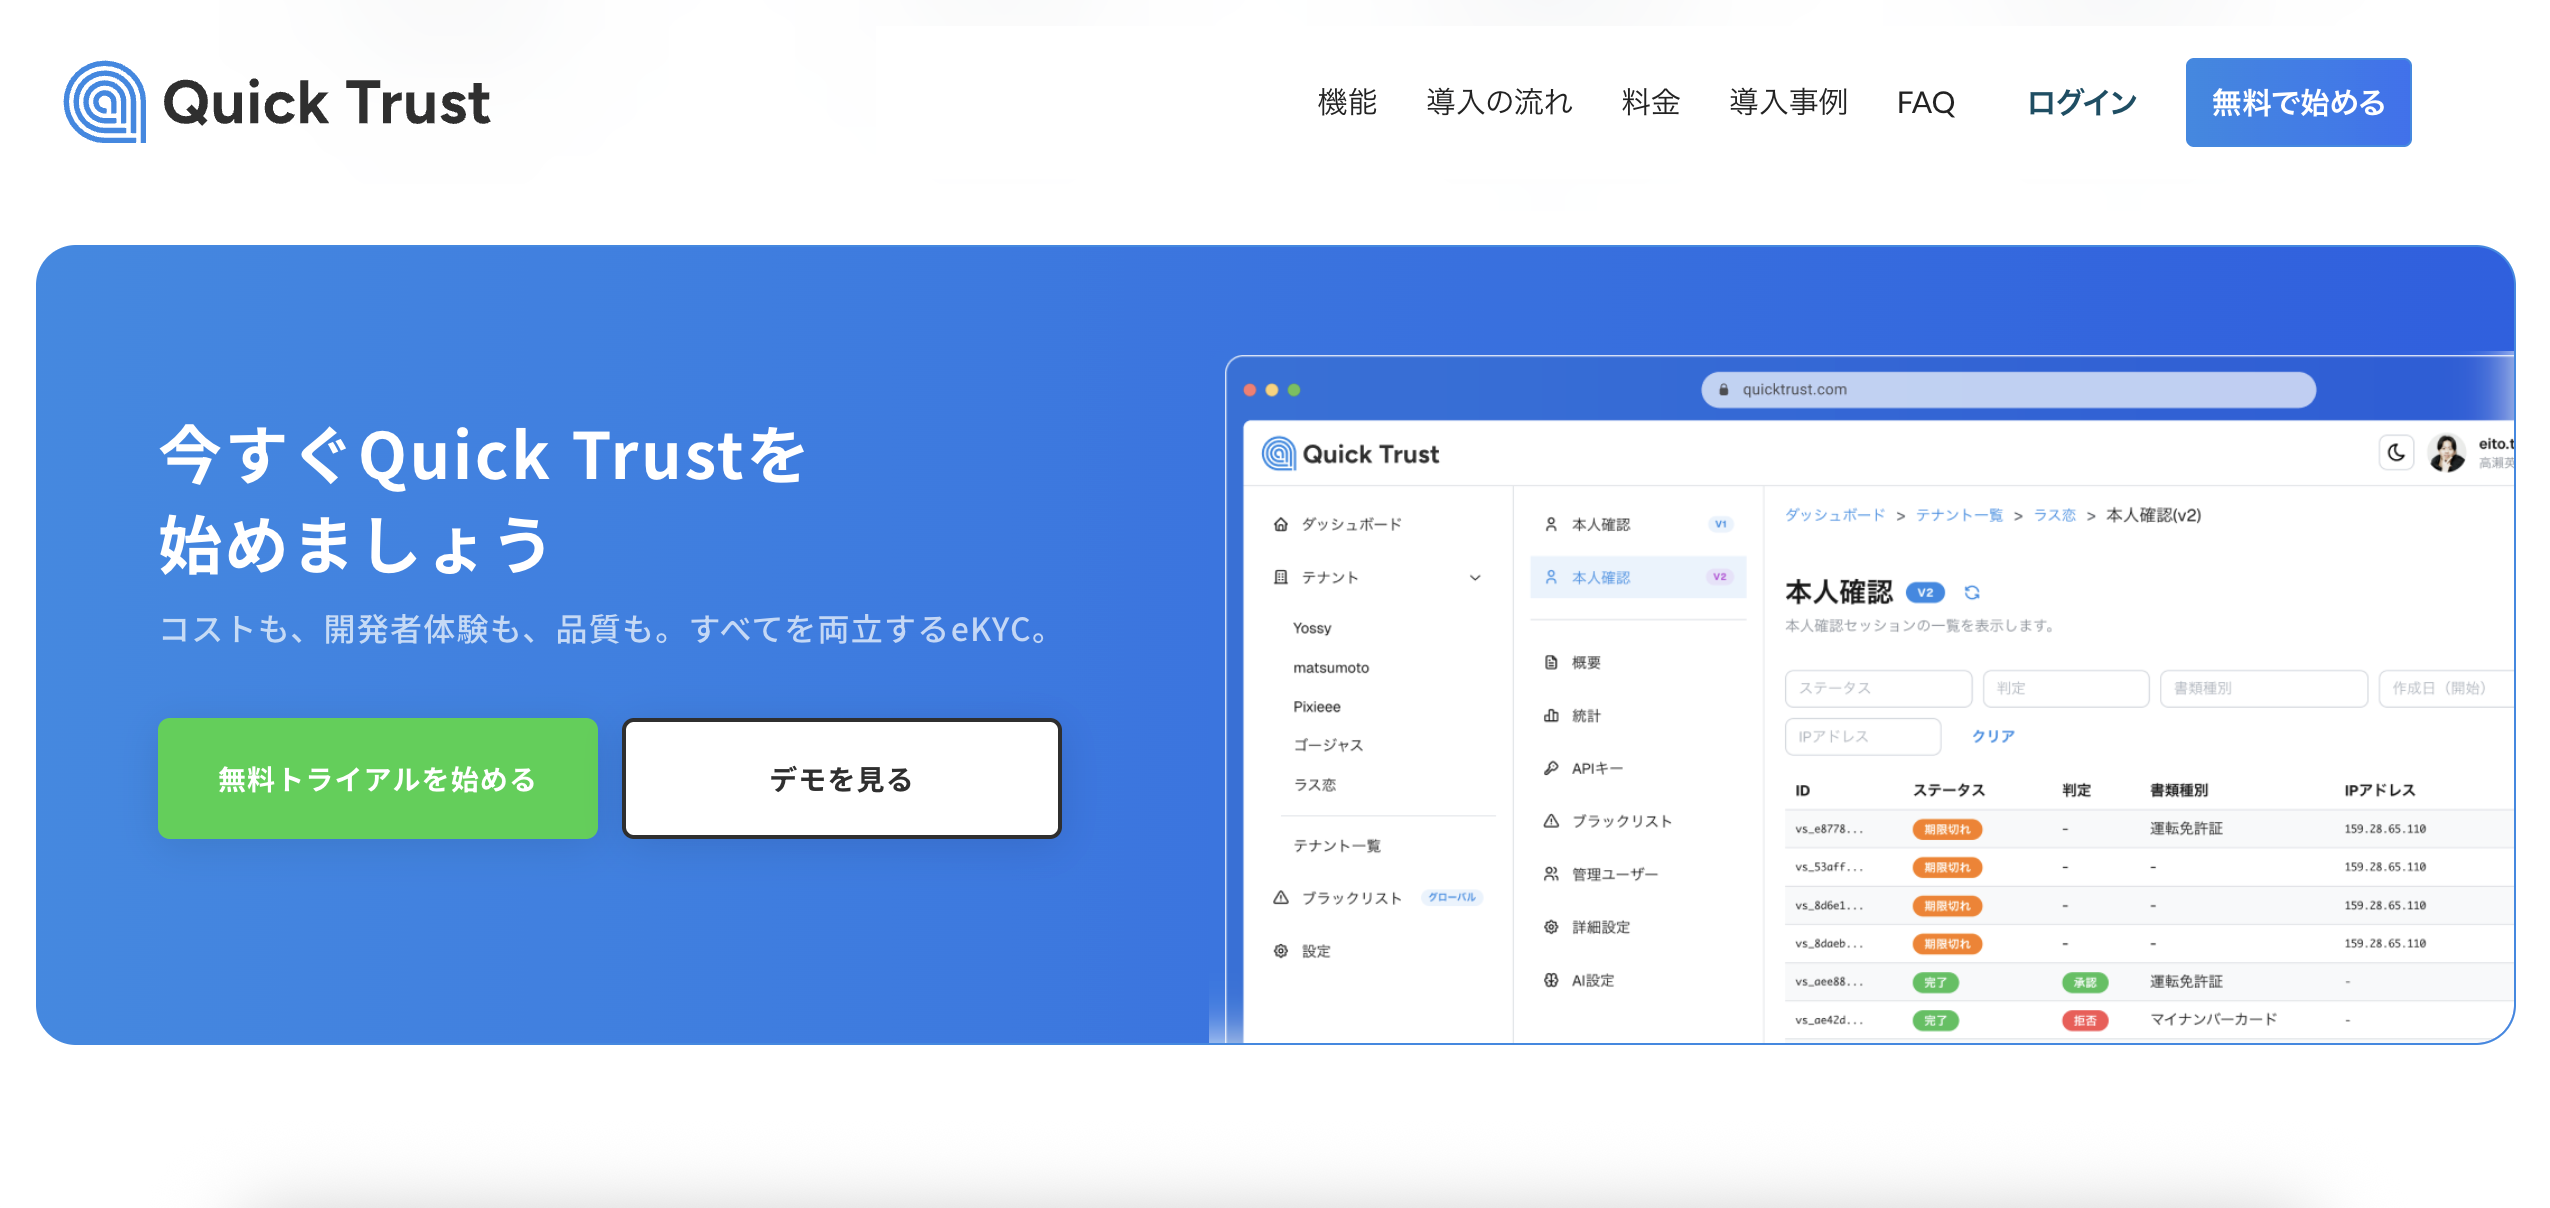
Task: Click ラス恋 breadcrumb link
Action: coord(2055,515)
